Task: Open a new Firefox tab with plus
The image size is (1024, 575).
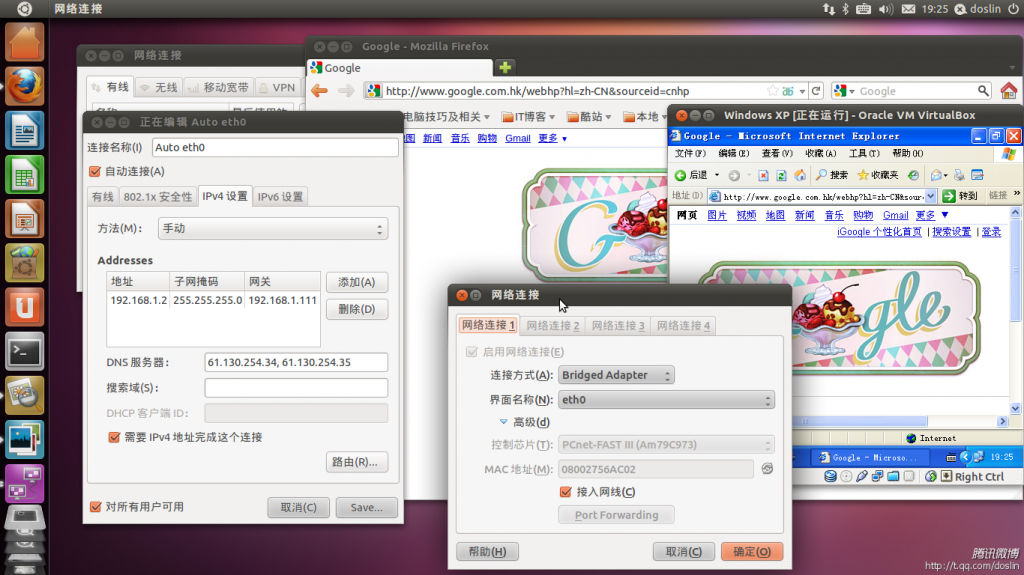Action: click(x=505, y=67)
